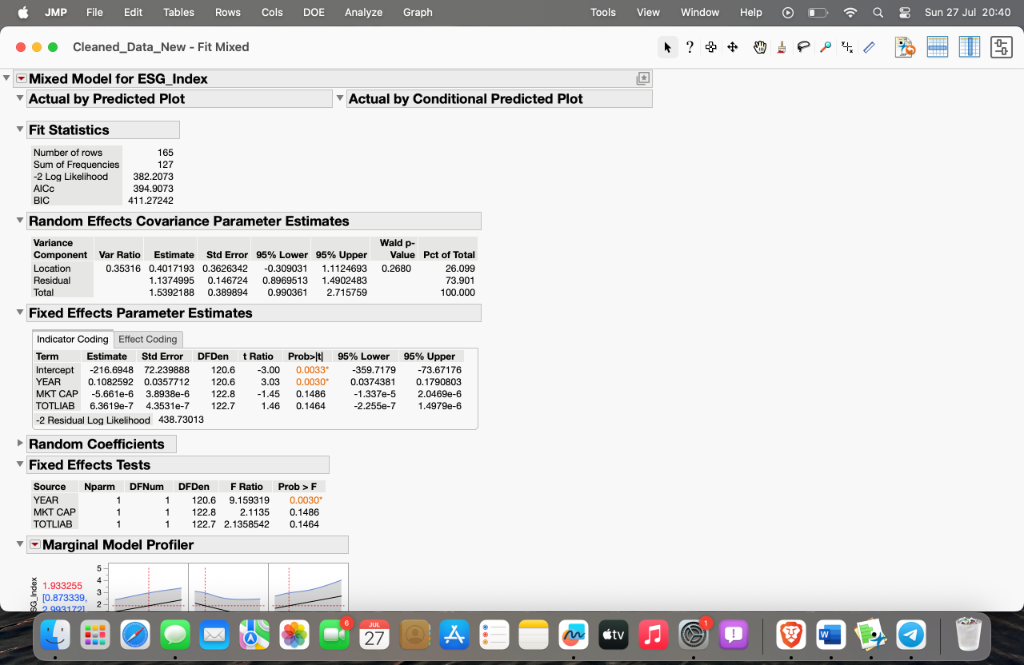Switch to the Effect Coding tab

point(148,339)
